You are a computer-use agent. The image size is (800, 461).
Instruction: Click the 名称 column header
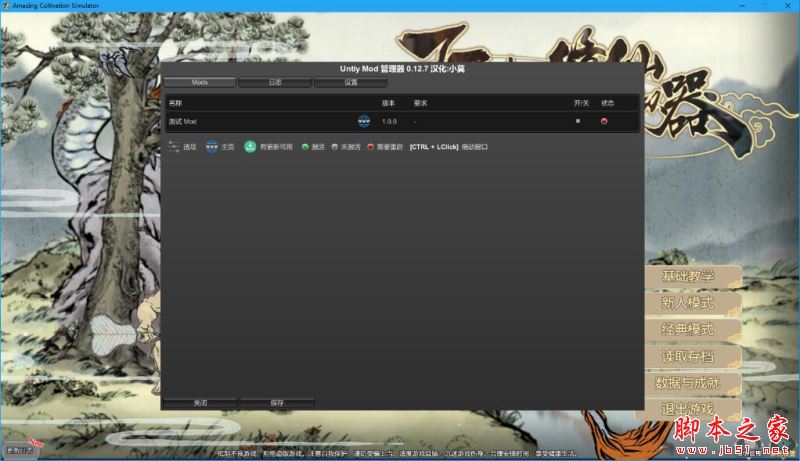tap(175, 103)
